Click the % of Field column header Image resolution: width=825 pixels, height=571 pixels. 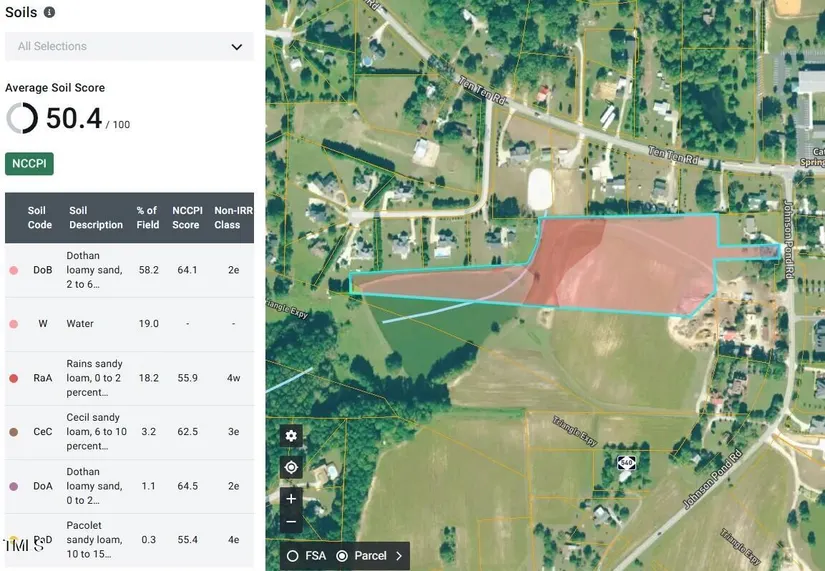click(147, 218)
